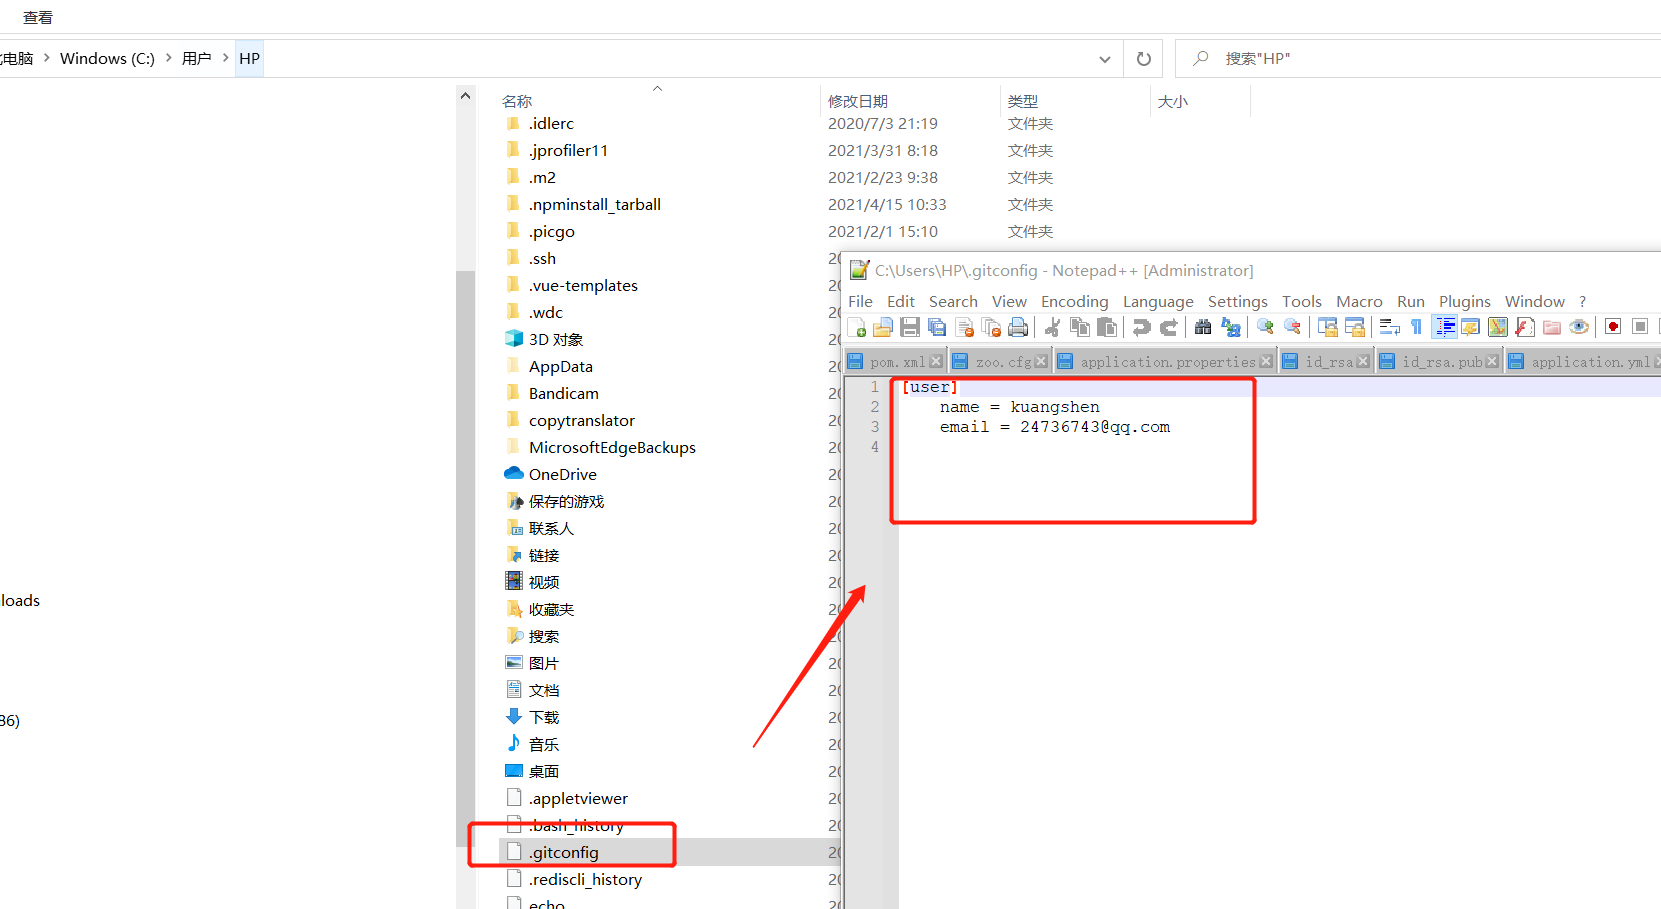Select the OneDrive item

563,475
